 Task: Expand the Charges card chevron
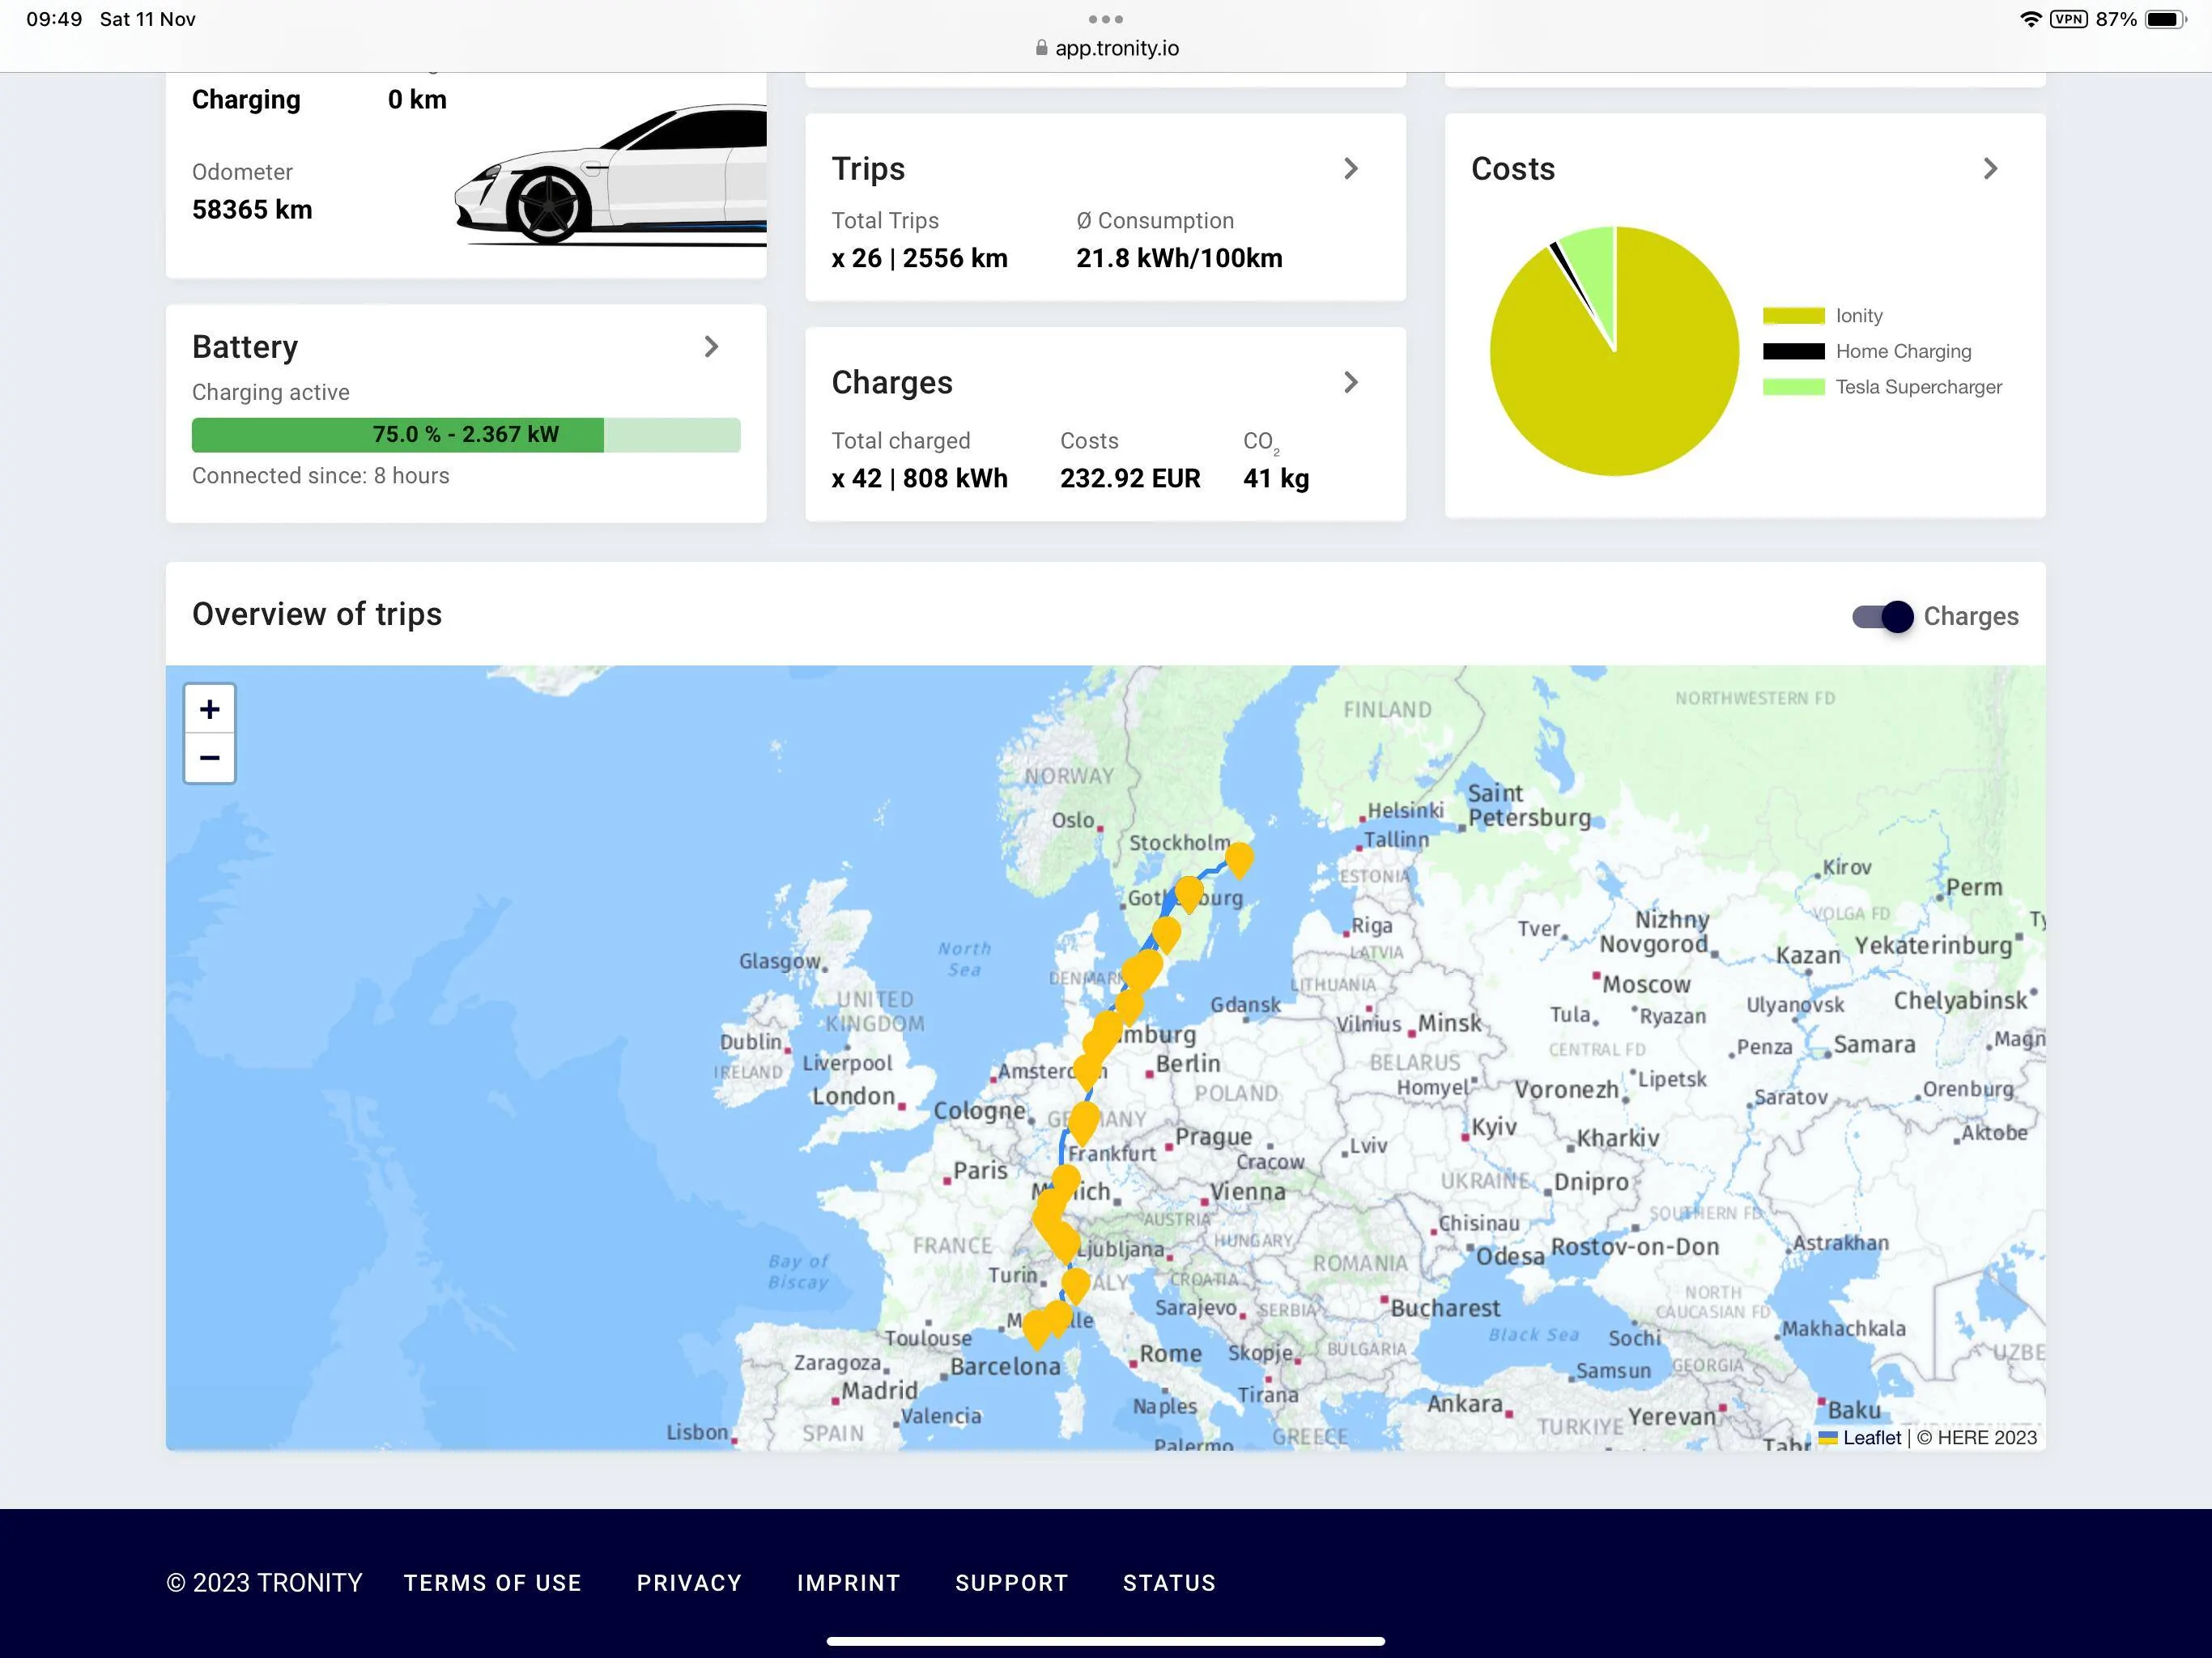click(x=1351, y=382)
